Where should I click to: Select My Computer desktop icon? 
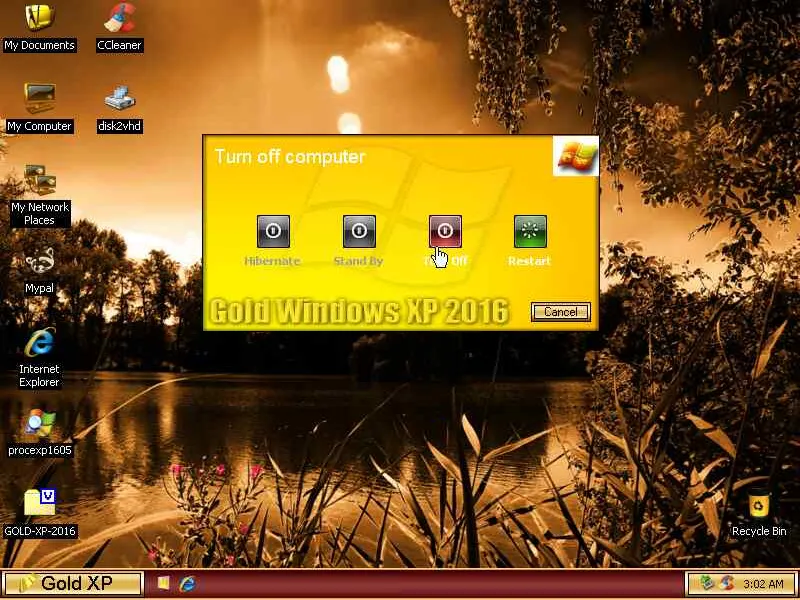pyautogui.click(x=39, y=98)
